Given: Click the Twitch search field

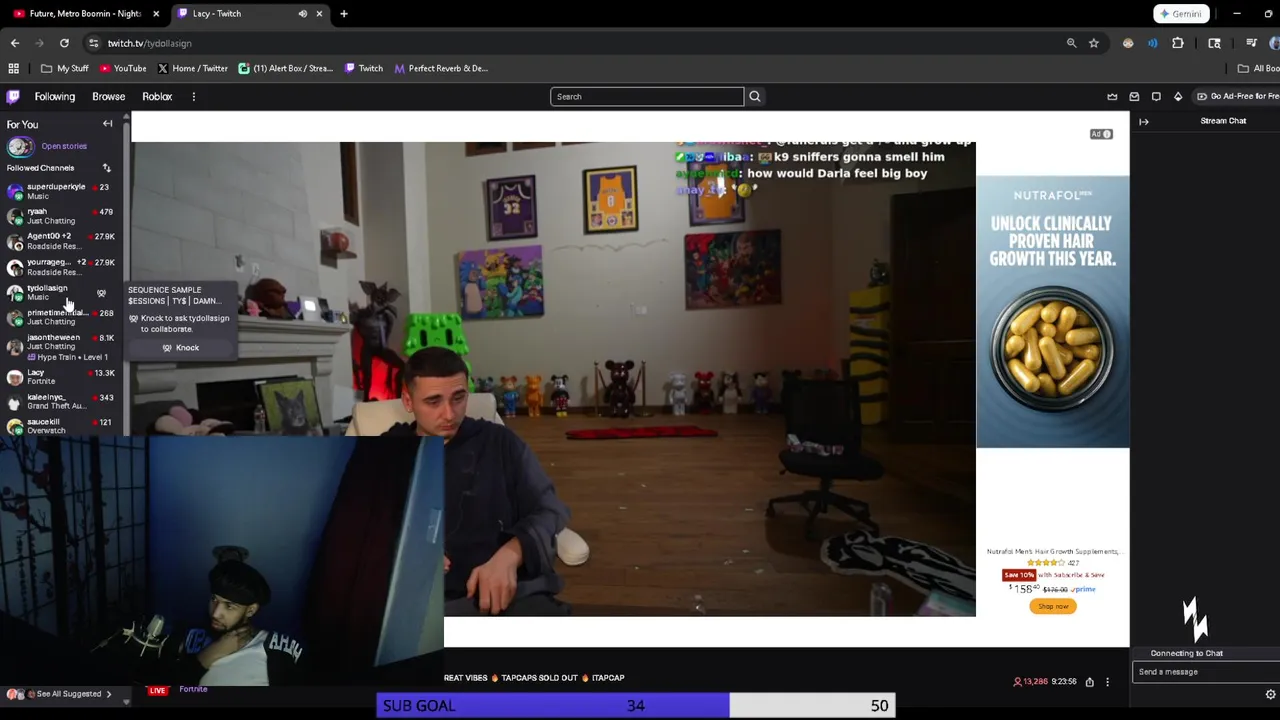Looking at the screenshot, I should tap(647, 97).
